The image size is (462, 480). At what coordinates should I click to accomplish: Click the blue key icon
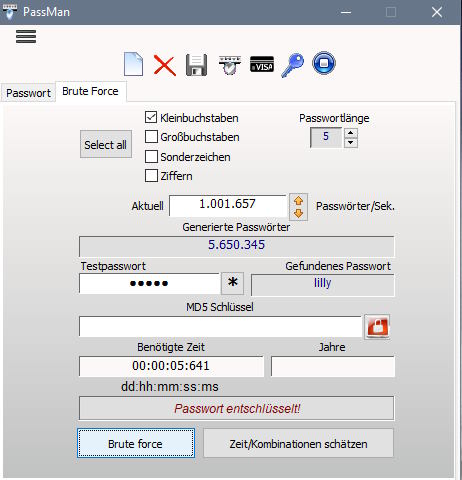pyautogui.click(x=293, y=65)
